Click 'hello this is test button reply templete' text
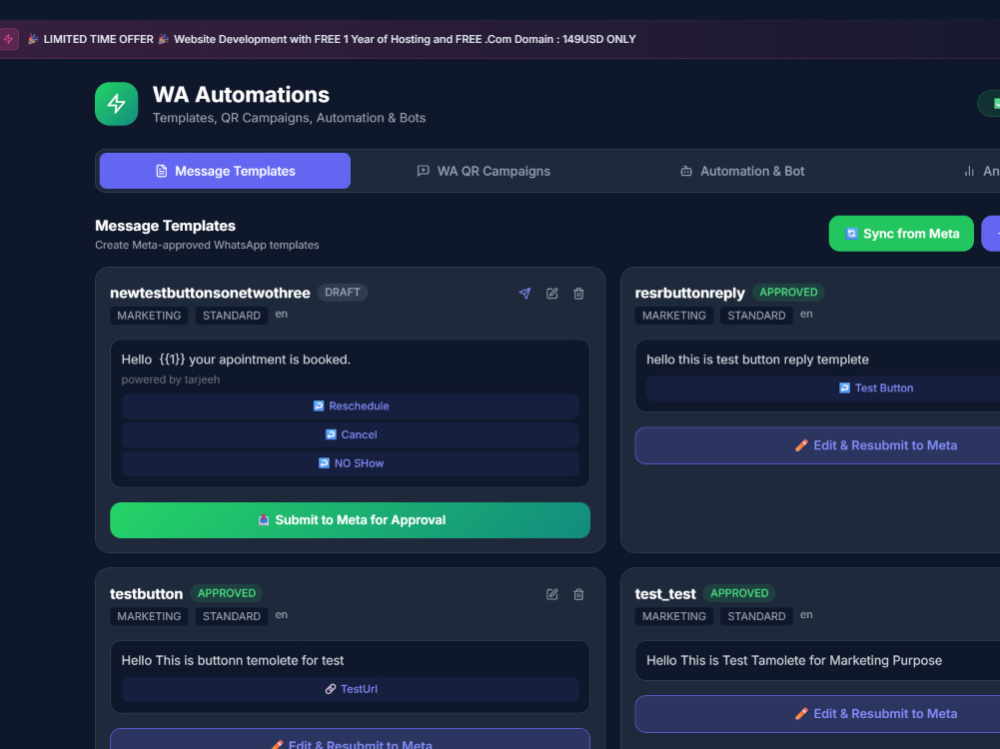 757,359
